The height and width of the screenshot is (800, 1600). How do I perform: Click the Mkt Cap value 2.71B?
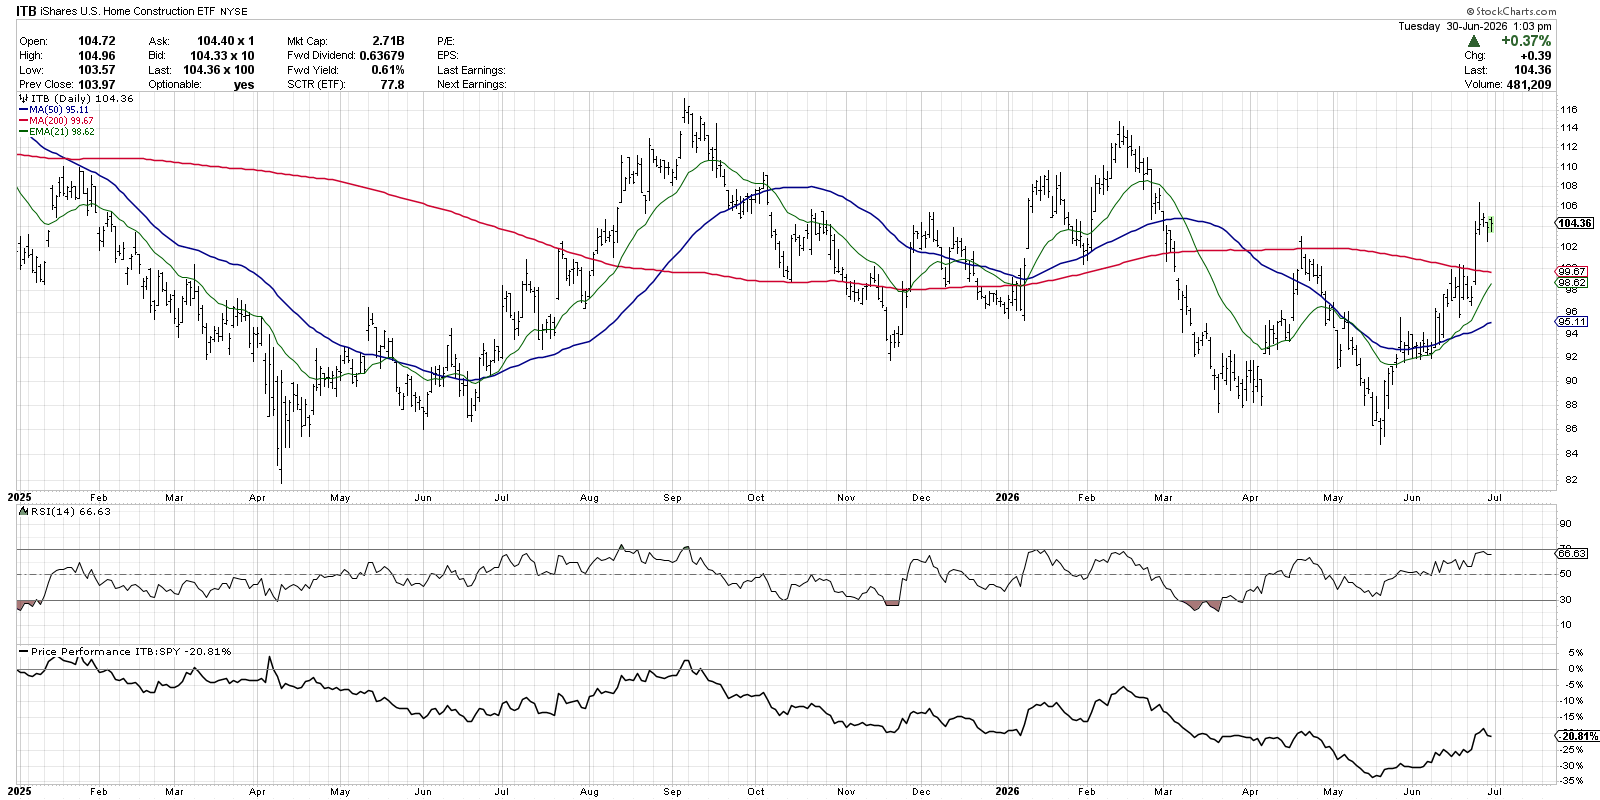point(388,41)
